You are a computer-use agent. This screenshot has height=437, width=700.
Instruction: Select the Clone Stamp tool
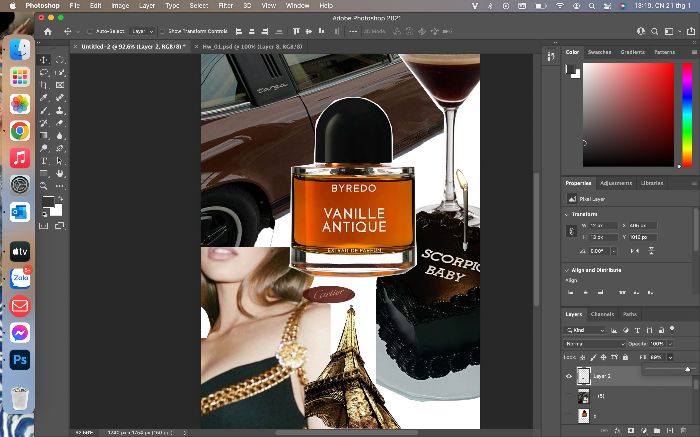pyautogui.click(x=60, y=110)
